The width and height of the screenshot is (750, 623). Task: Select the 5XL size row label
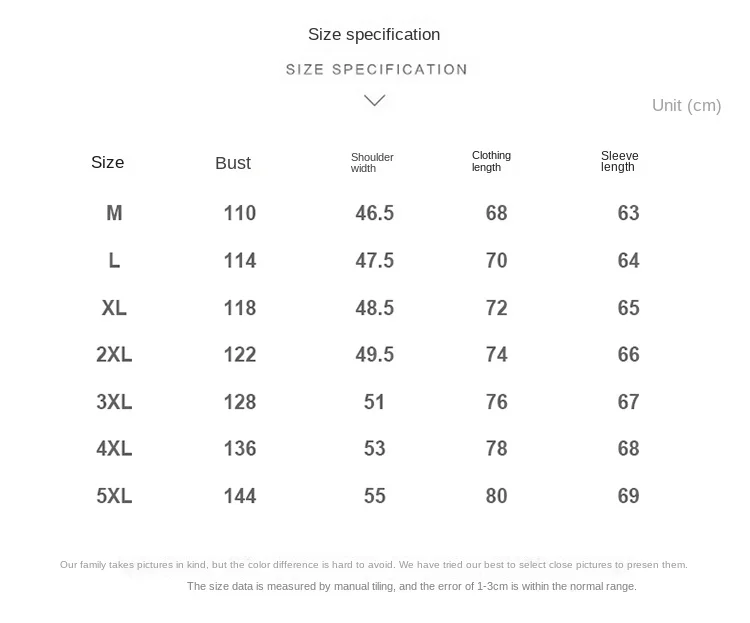pyautogui.click(x=114, y=496)
